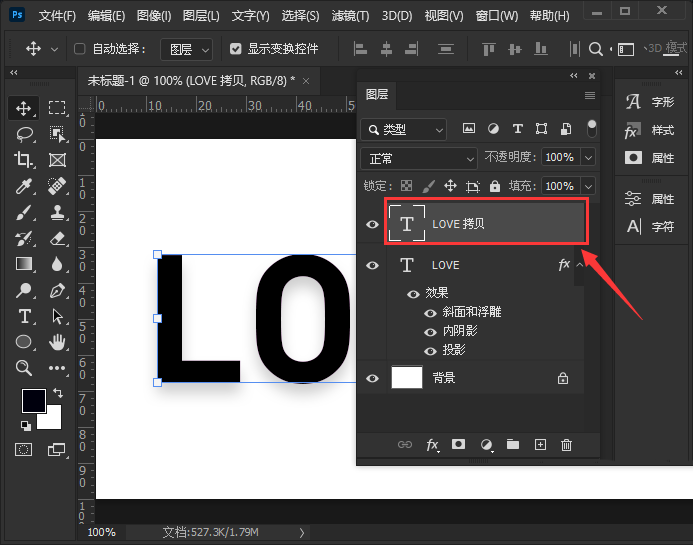Select the Eyedropper tool
This screenshot has width=693, height=545.
(x=23, y=186)
